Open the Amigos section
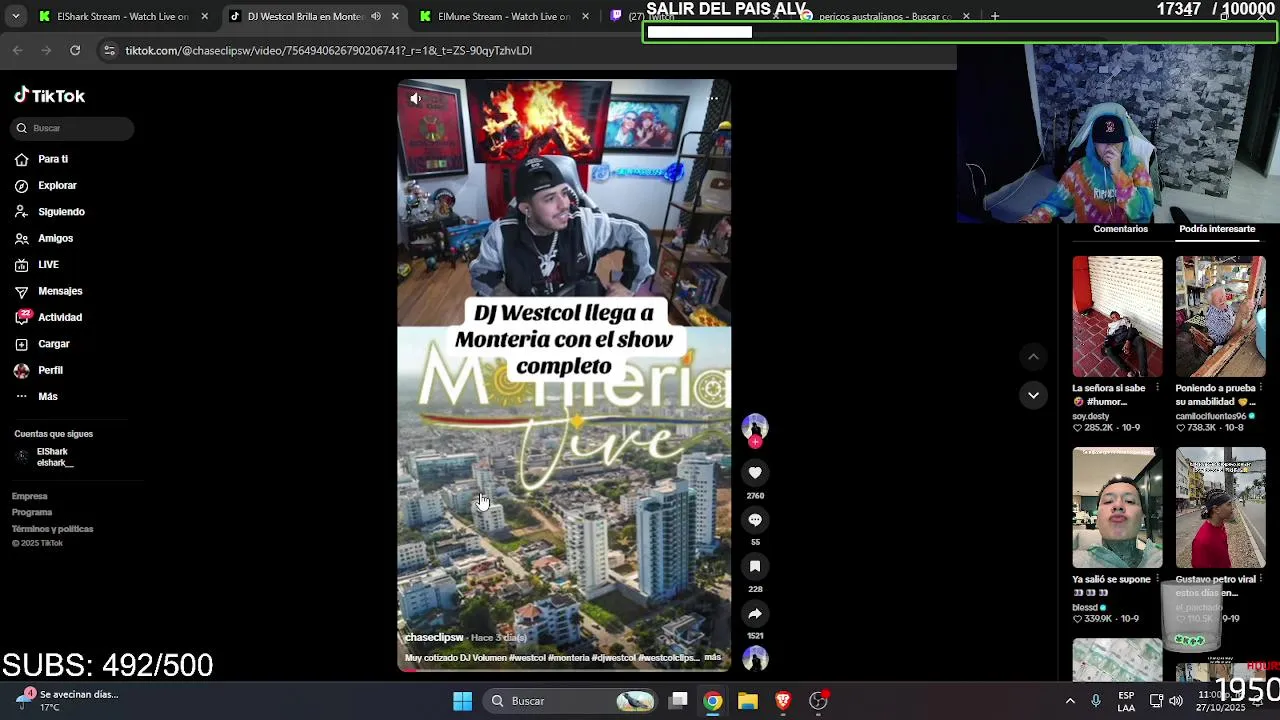 [43, 238]
